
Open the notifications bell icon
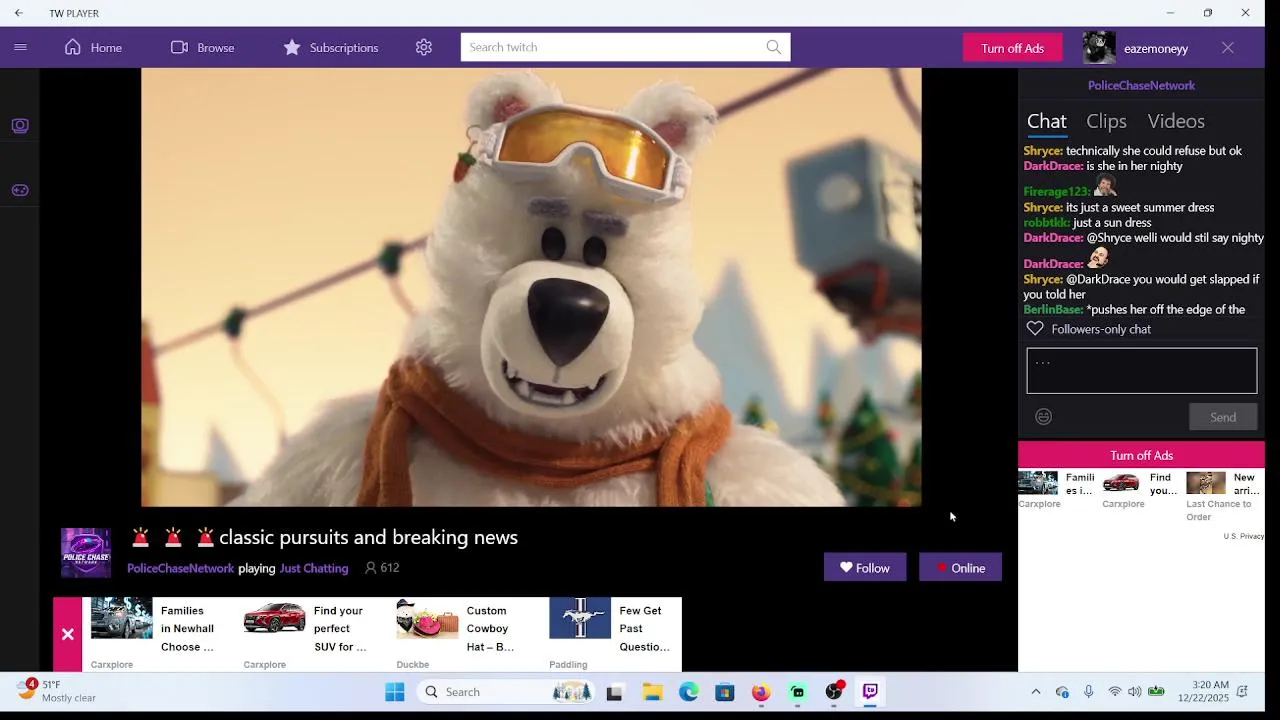tap(1243, 692)
